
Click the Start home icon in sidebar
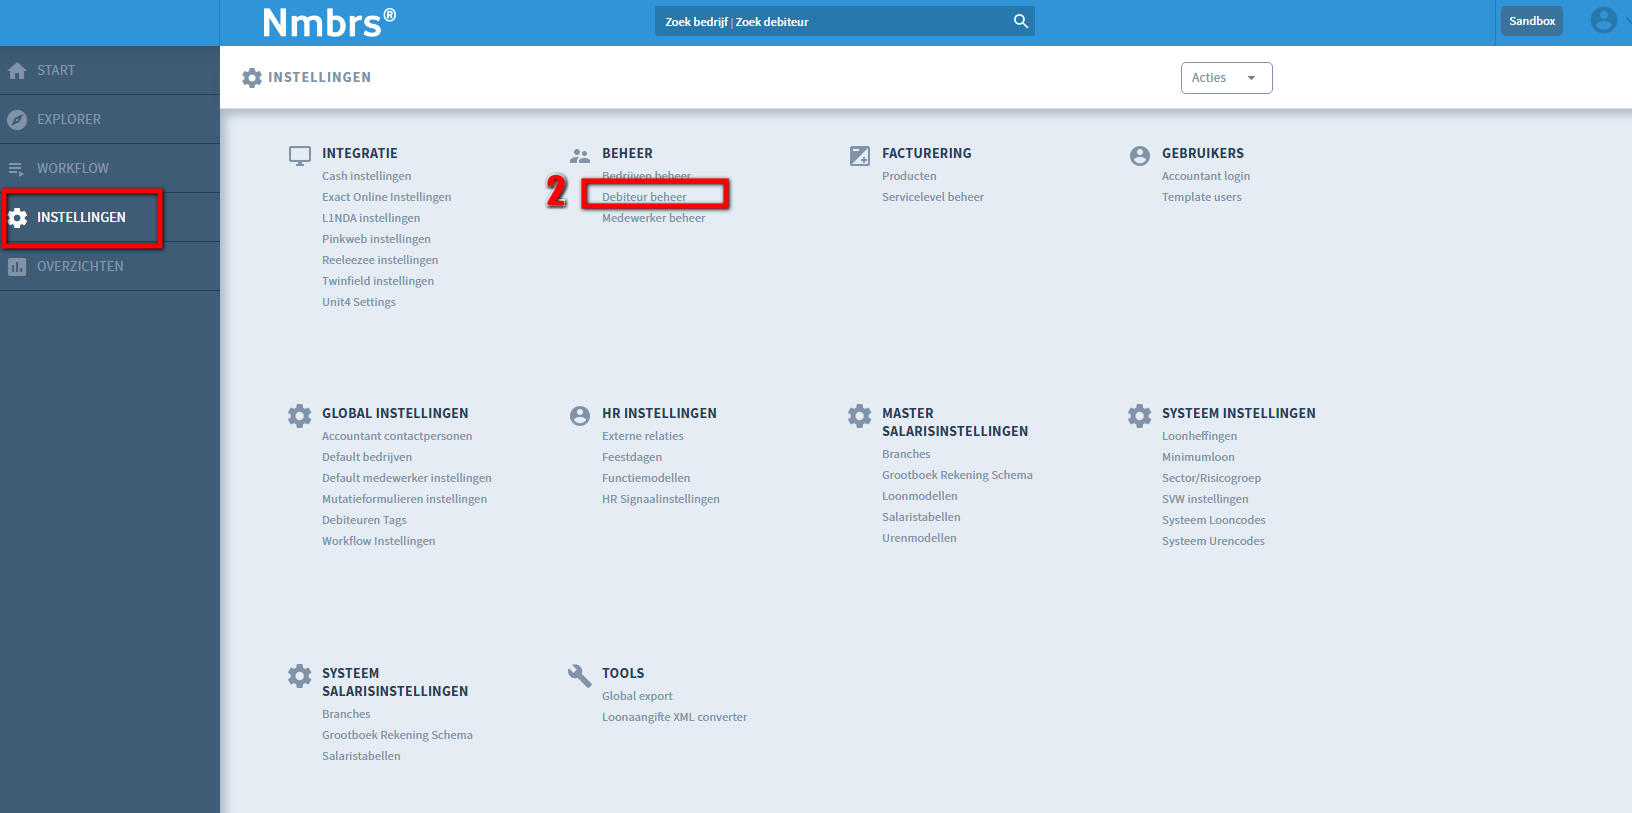pos(17,71)
